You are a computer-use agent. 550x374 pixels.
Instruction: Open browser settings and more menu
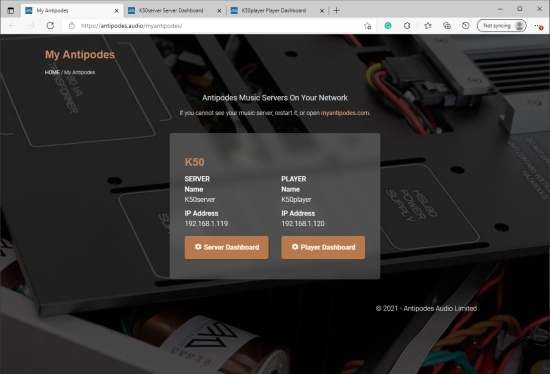(x=538, y=26)
